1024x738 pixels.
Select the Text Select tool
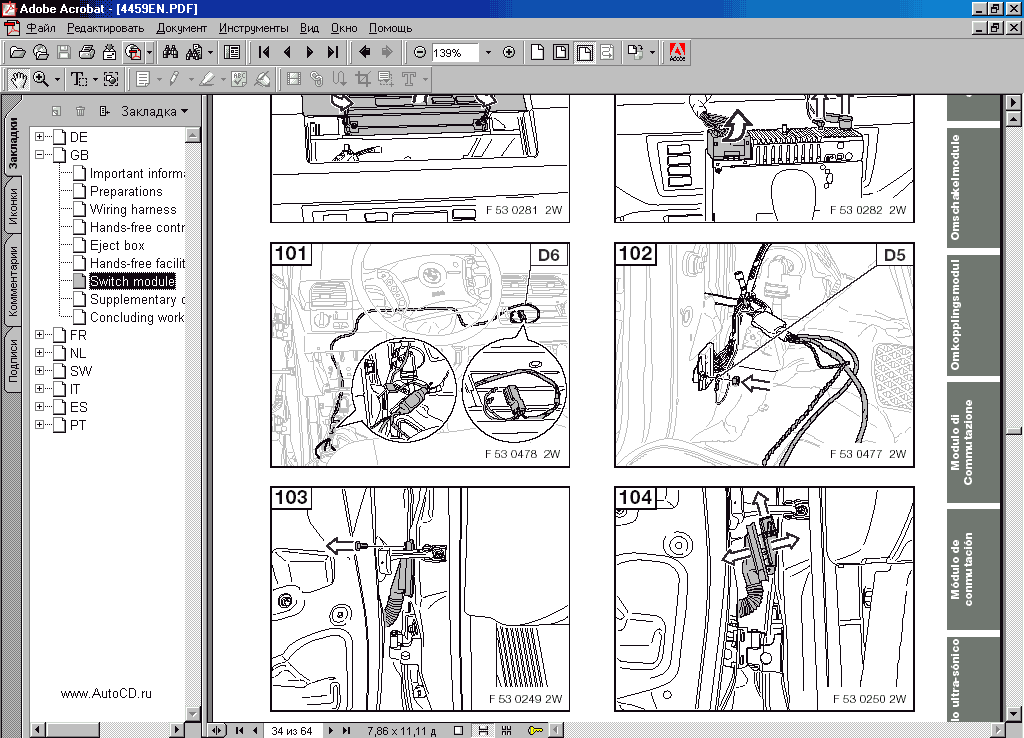(x=79, y=80)
